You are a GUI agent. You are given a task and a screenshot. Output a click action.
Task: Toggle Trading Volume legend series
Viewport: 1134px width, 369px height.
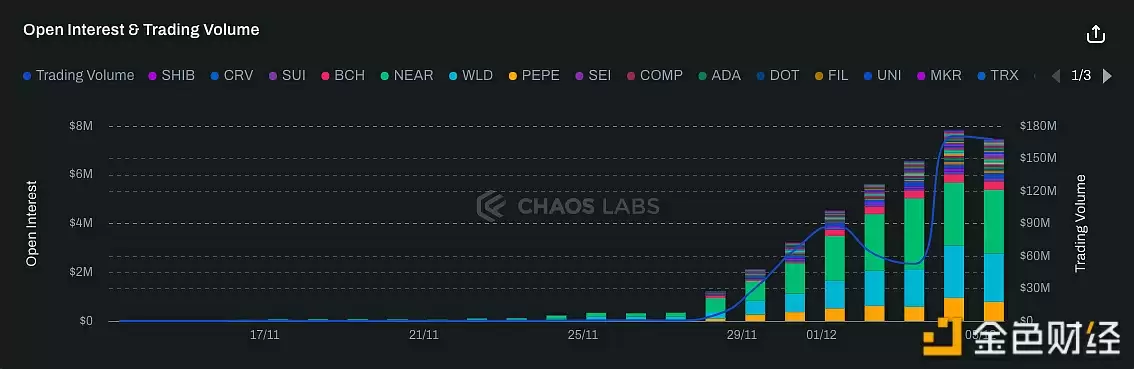click(x=78, y=75)
